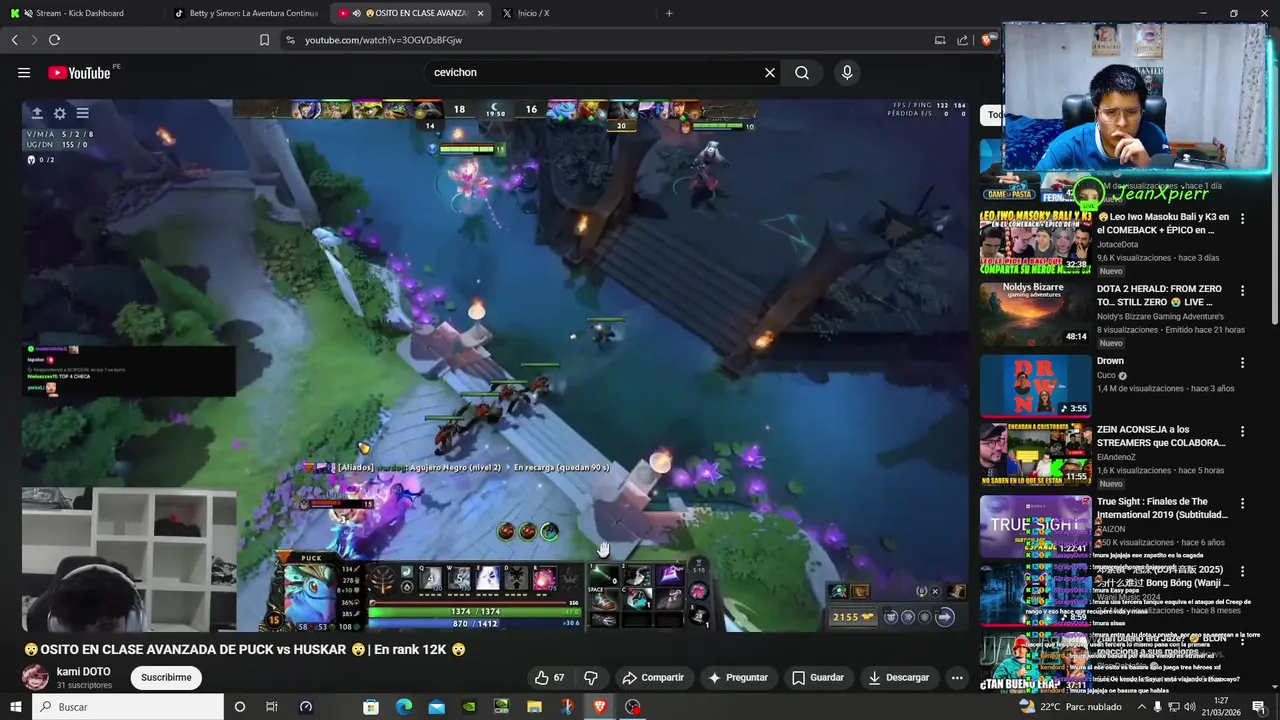
Task: Open Cortana circle on taskbar
Action: [239, 707]
